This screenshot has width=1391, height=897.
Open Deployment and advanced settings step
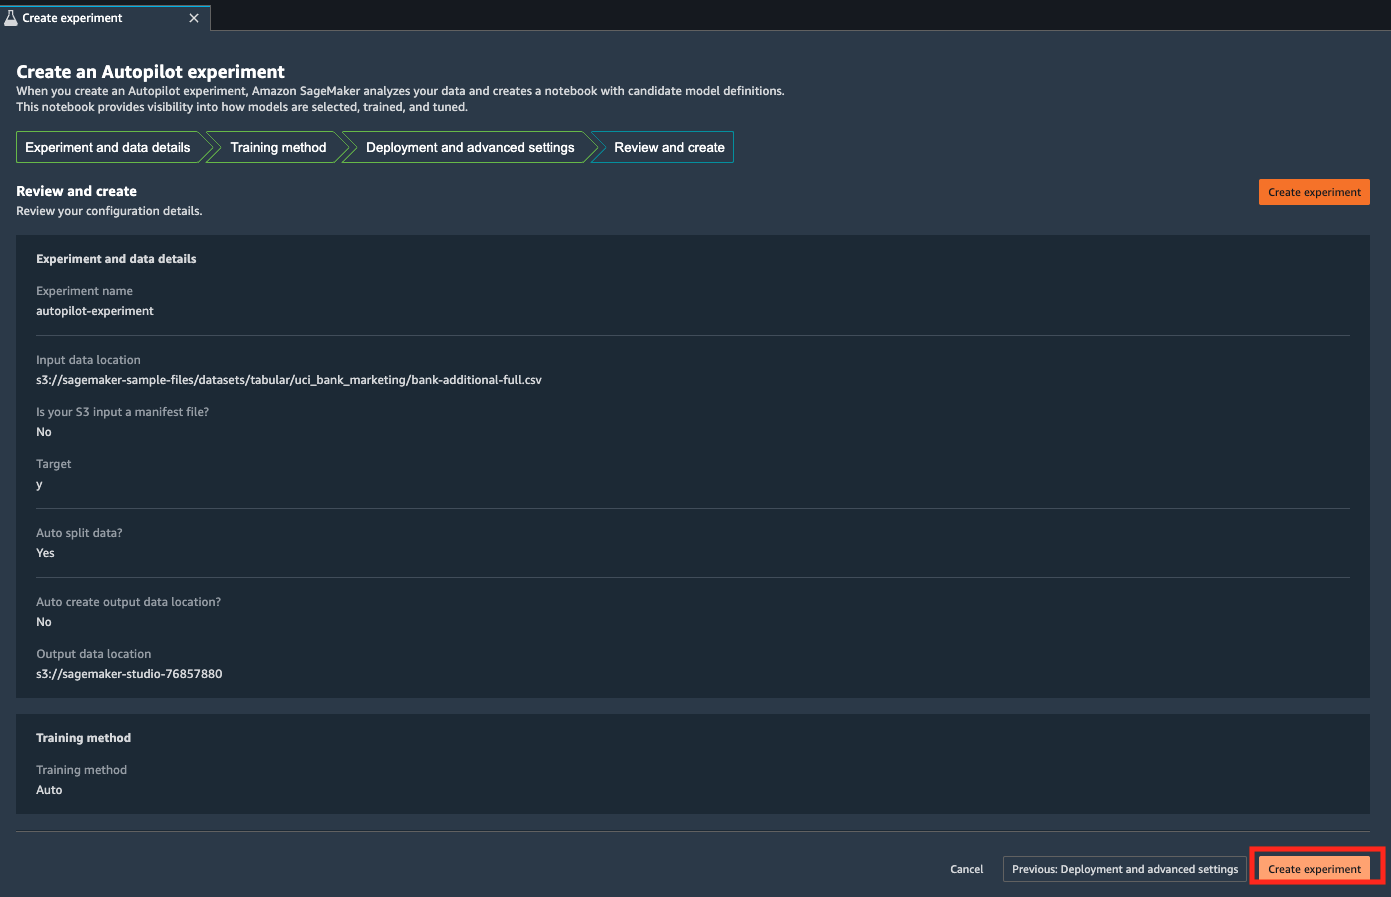point(470,147)
